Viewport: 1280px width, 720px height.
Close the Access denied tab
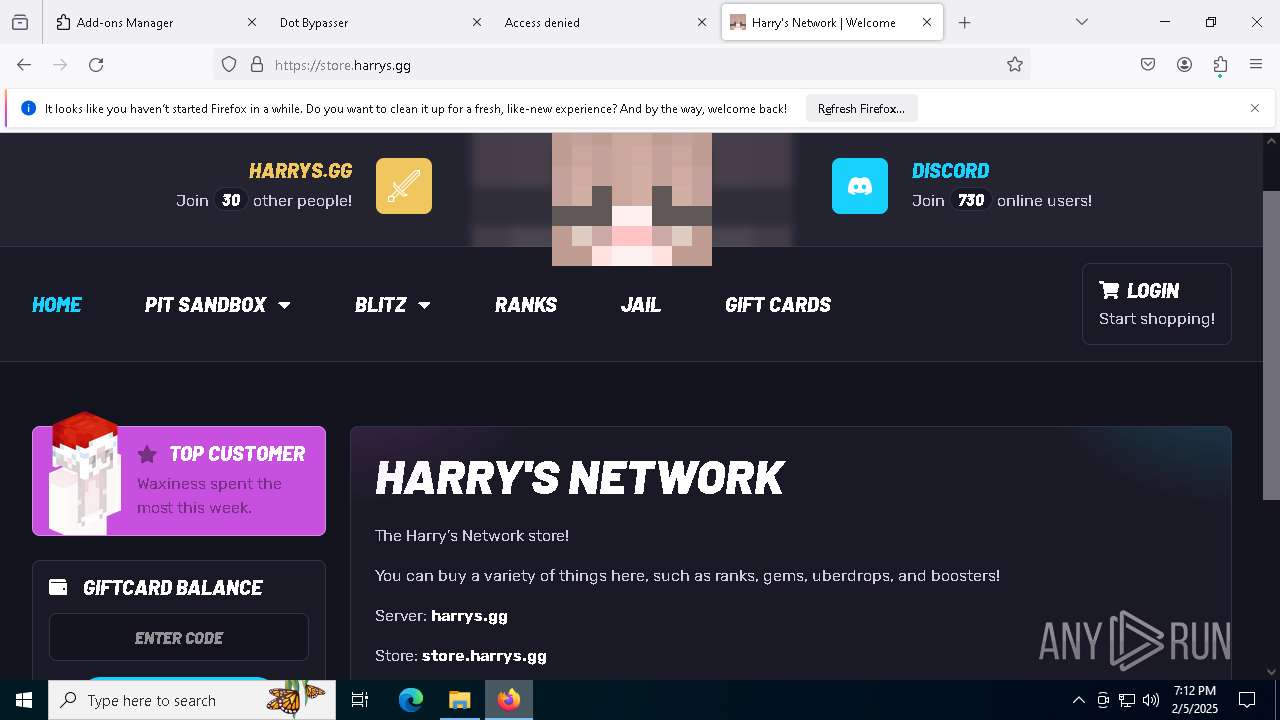click(x=702, y=22)
